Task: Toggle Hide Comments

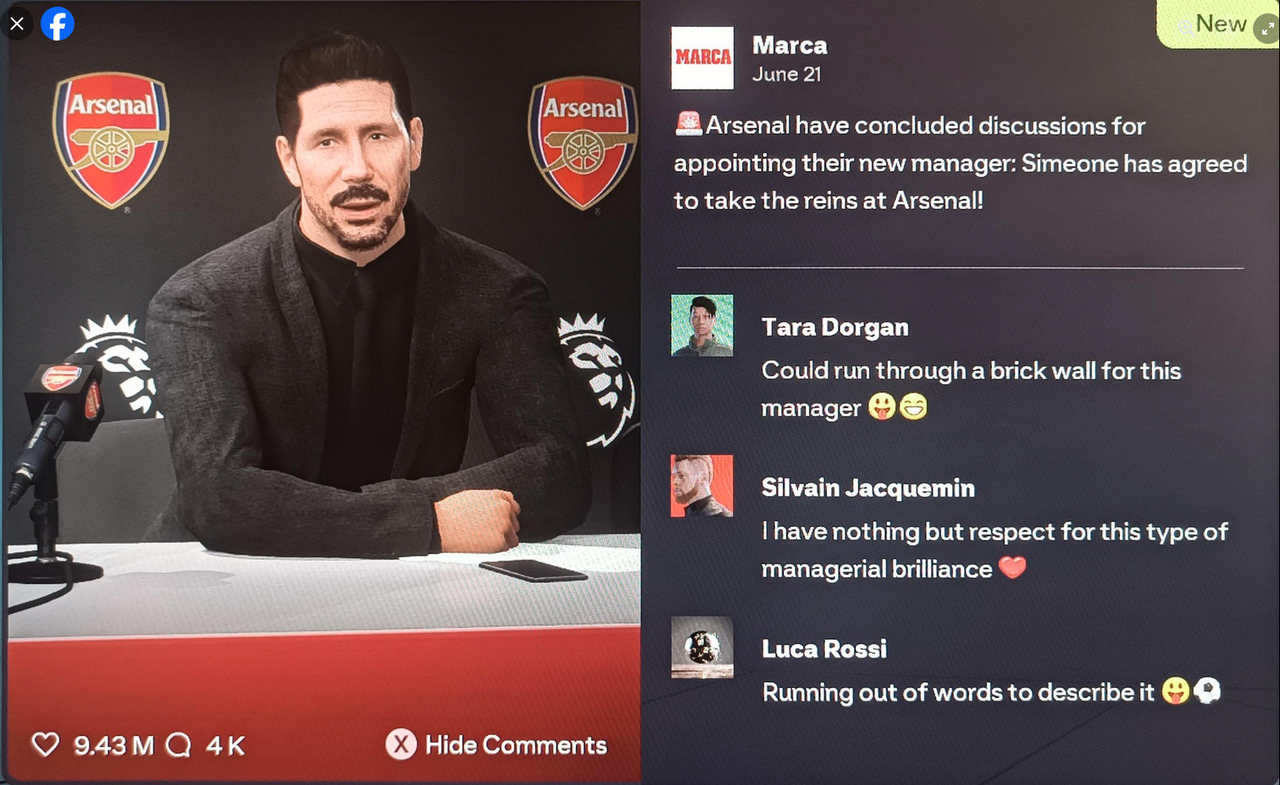Action: click(x=497, y=745)
